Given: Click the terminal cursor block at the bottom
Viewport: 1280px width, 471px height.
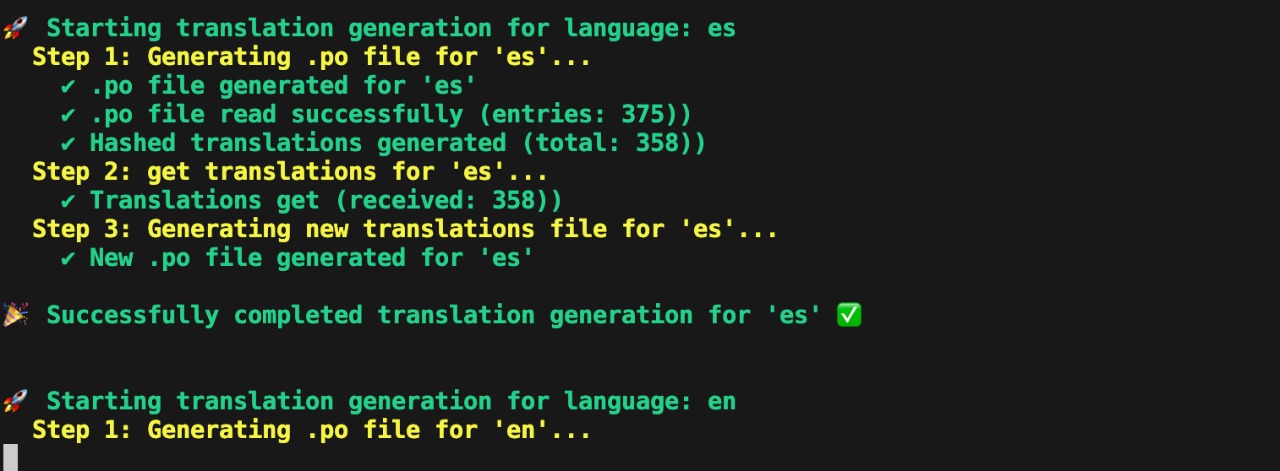Looking at the screenshot, I should 11,458.
